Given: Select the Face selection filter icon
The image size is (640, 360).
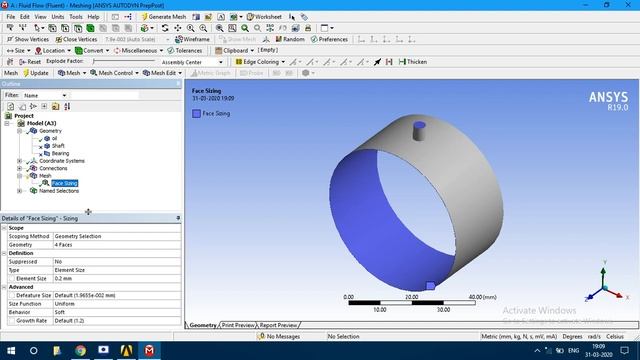Looking at the screenshot, I should (78, 28).
